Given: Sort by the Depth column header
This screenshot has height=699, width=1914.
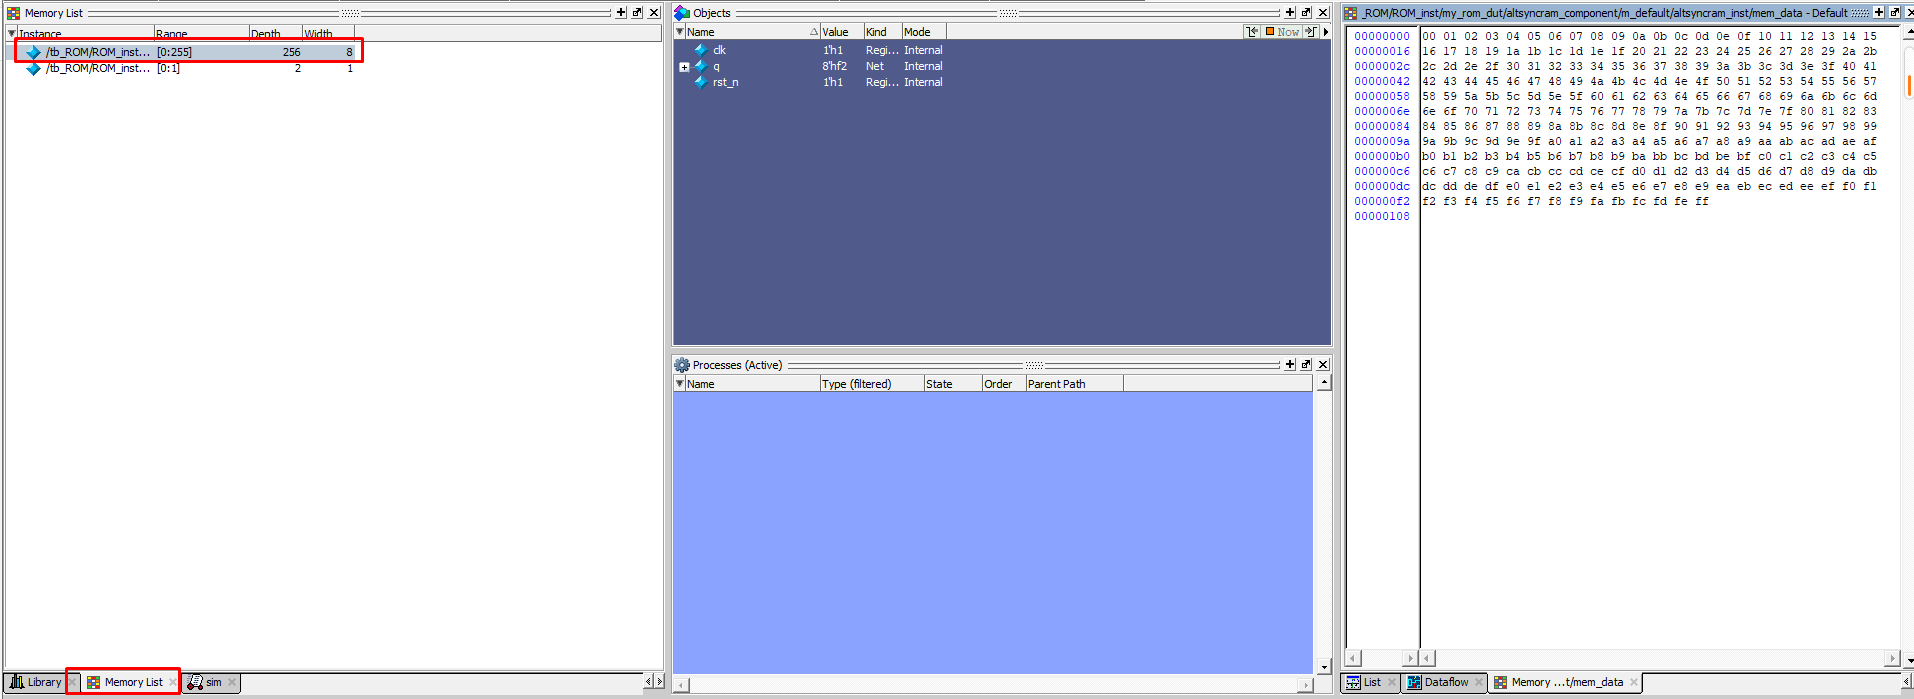Looking at the screenshot, I should pos(275,33).
